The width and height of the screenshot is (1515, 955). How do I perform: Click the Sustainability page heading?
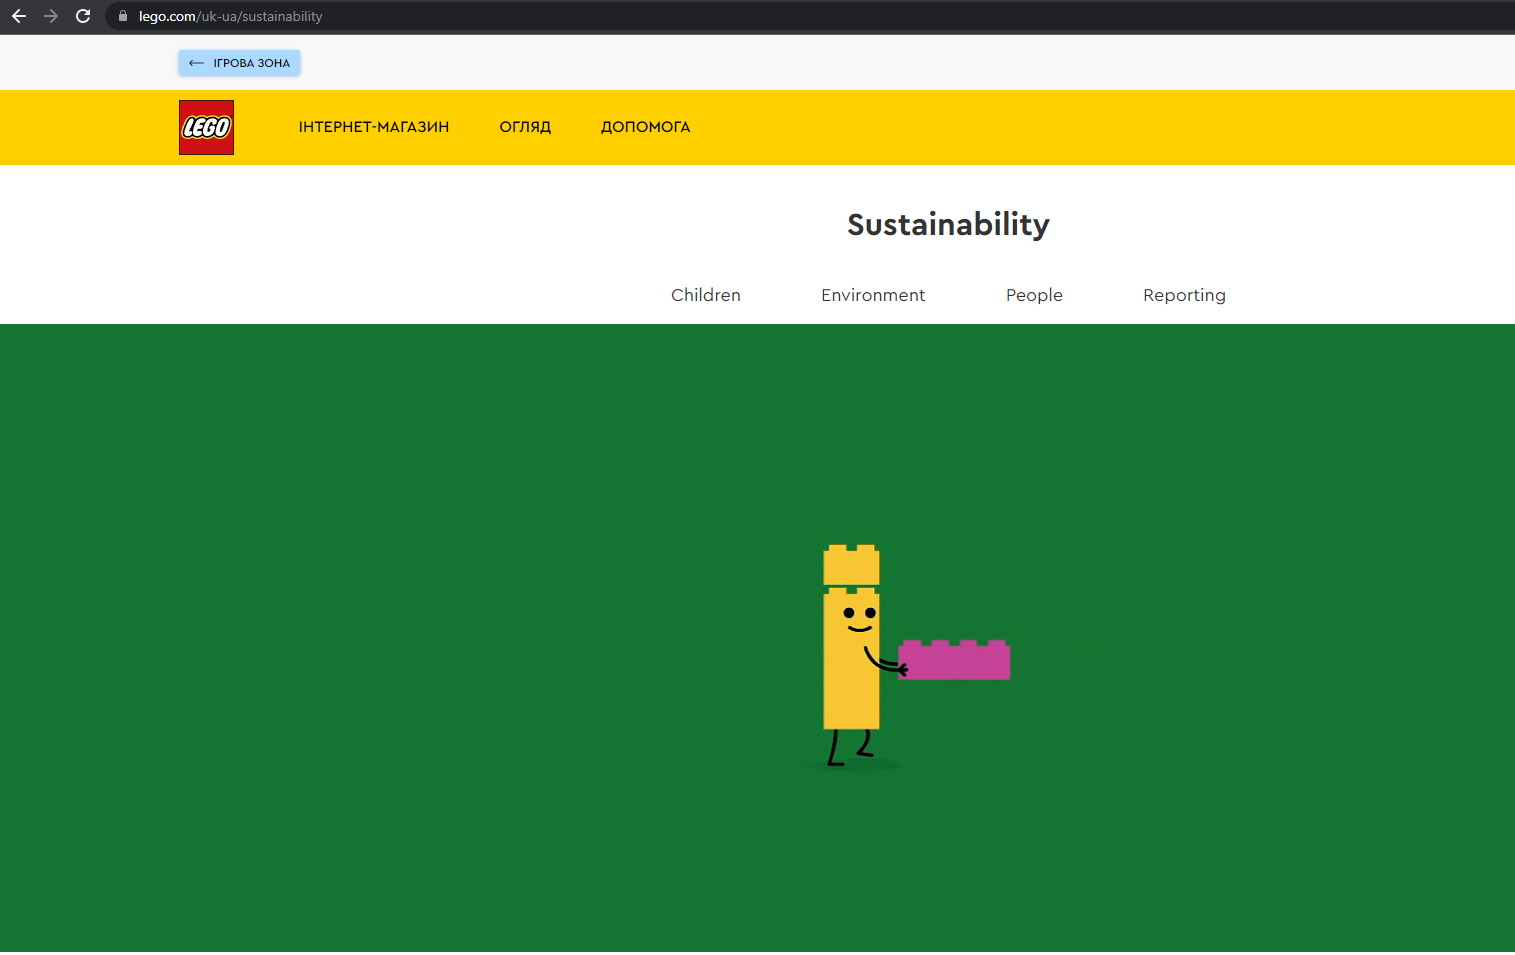[948, 225]
